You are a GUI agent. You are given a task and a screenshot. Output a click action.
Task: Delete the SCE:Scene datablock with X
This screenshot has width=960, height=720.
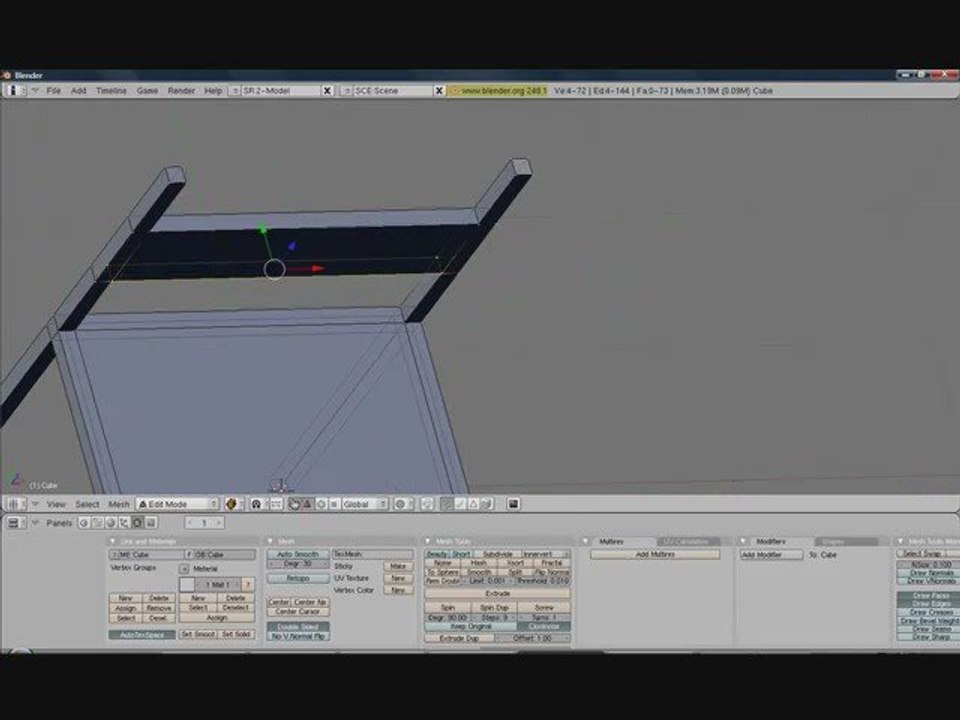tap(438, 91)
